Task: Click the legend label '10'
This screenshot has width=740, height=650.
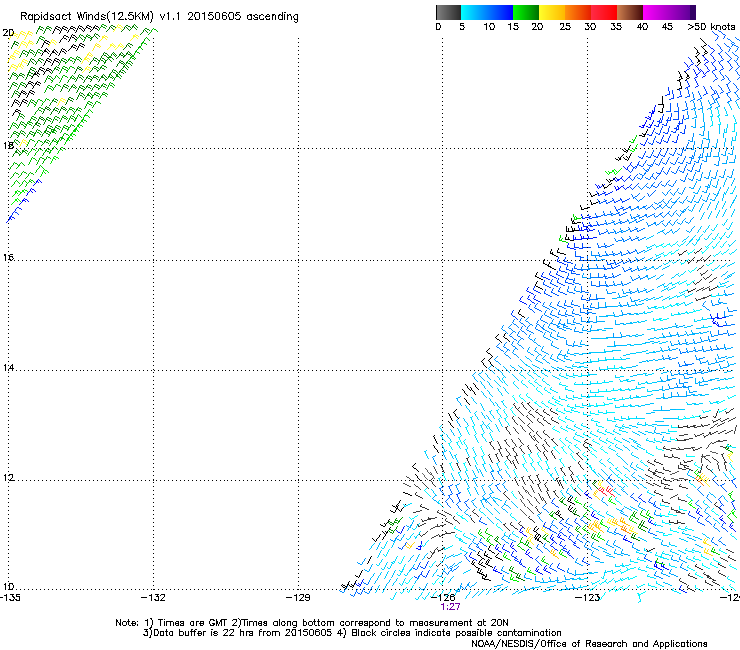Action: [x=489, y=27]
